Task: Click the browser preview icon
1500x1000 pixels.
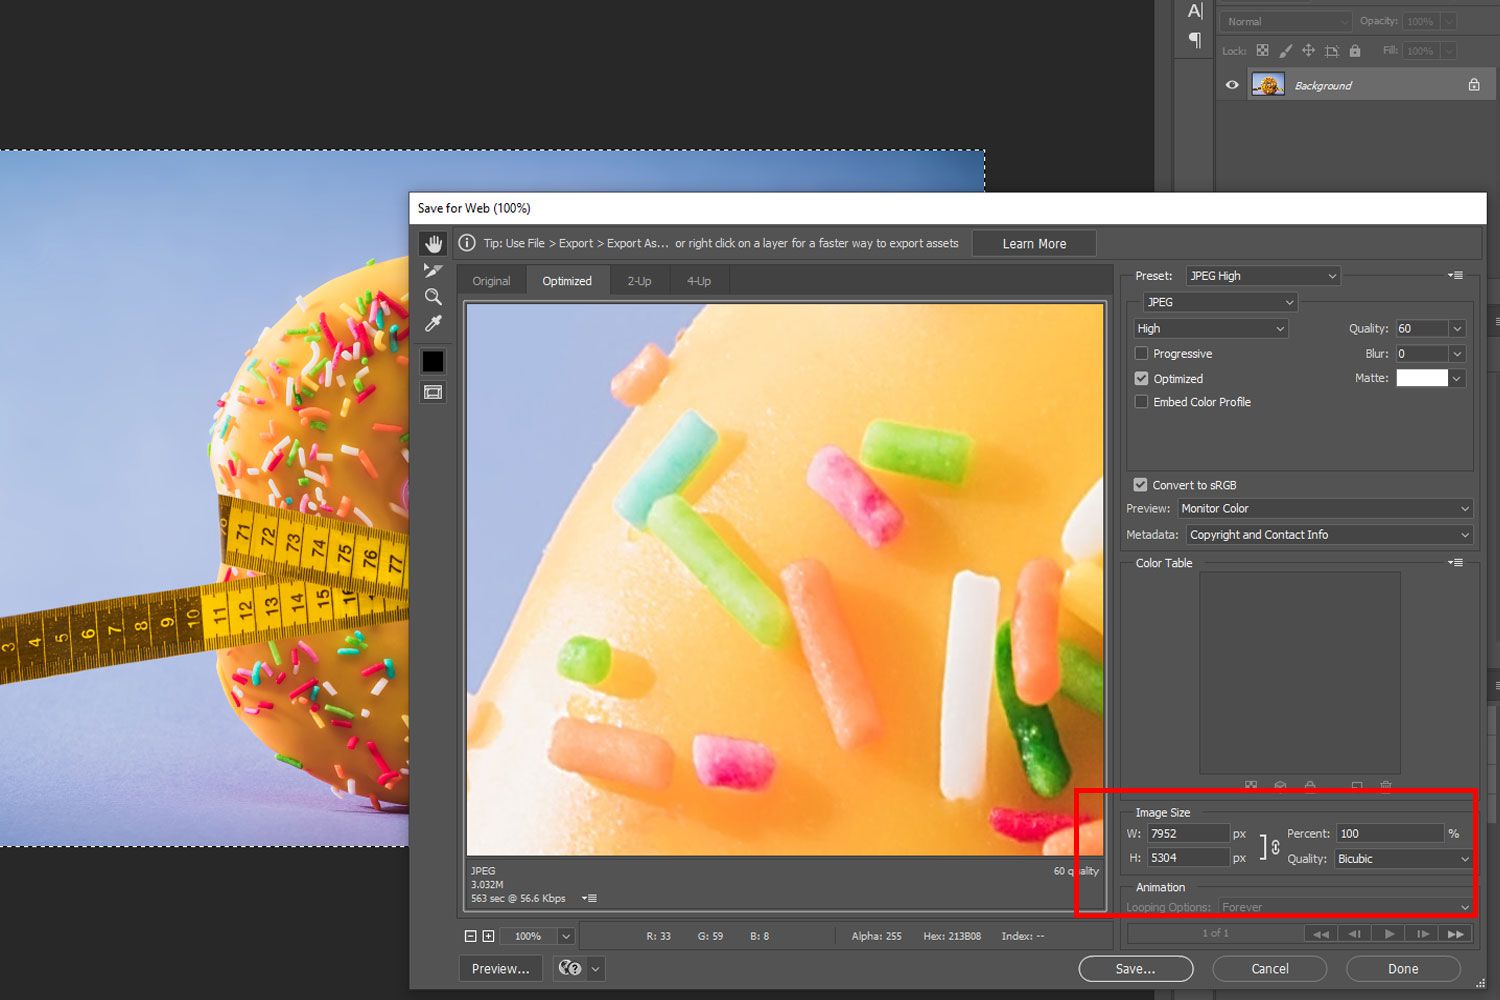Action: point(570,968)
